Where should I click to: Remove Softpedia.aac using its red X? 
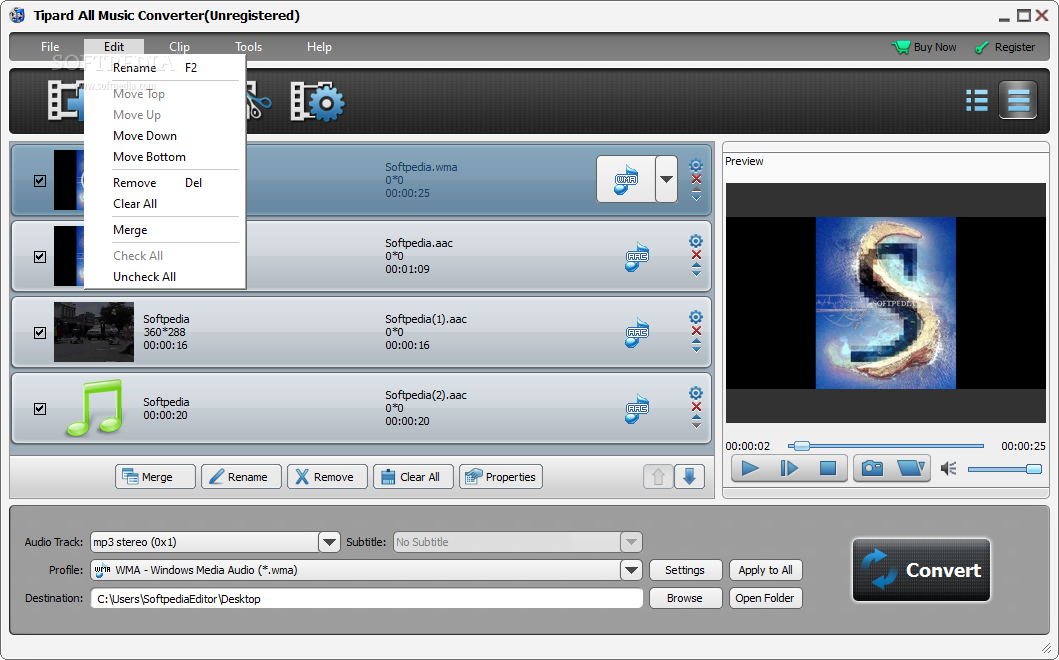tap(696, 255)
